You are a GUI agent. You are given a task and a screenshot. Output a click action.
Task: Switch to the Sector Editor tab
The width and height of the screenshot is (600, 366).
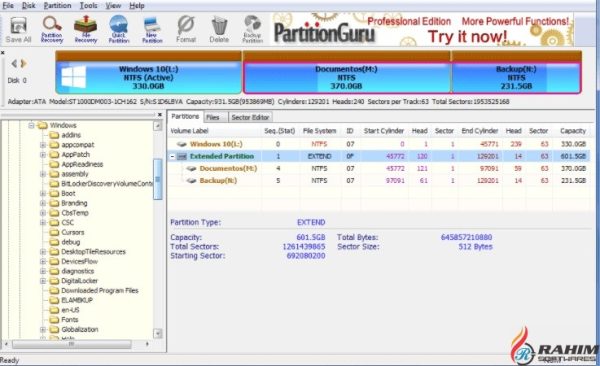(250, 117)
